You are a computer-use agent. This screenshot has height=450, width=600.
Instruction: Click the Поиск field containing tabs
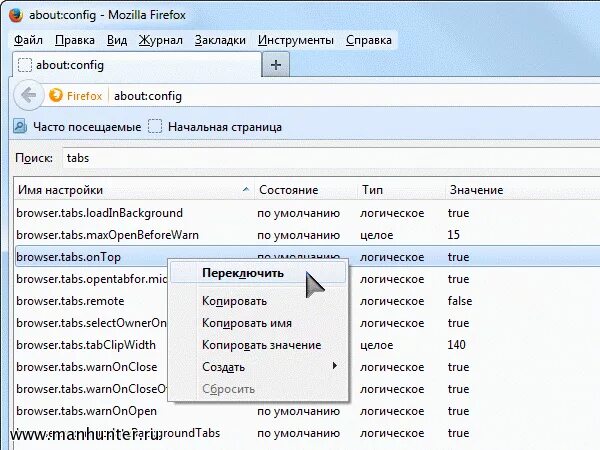tap(331, 158)
